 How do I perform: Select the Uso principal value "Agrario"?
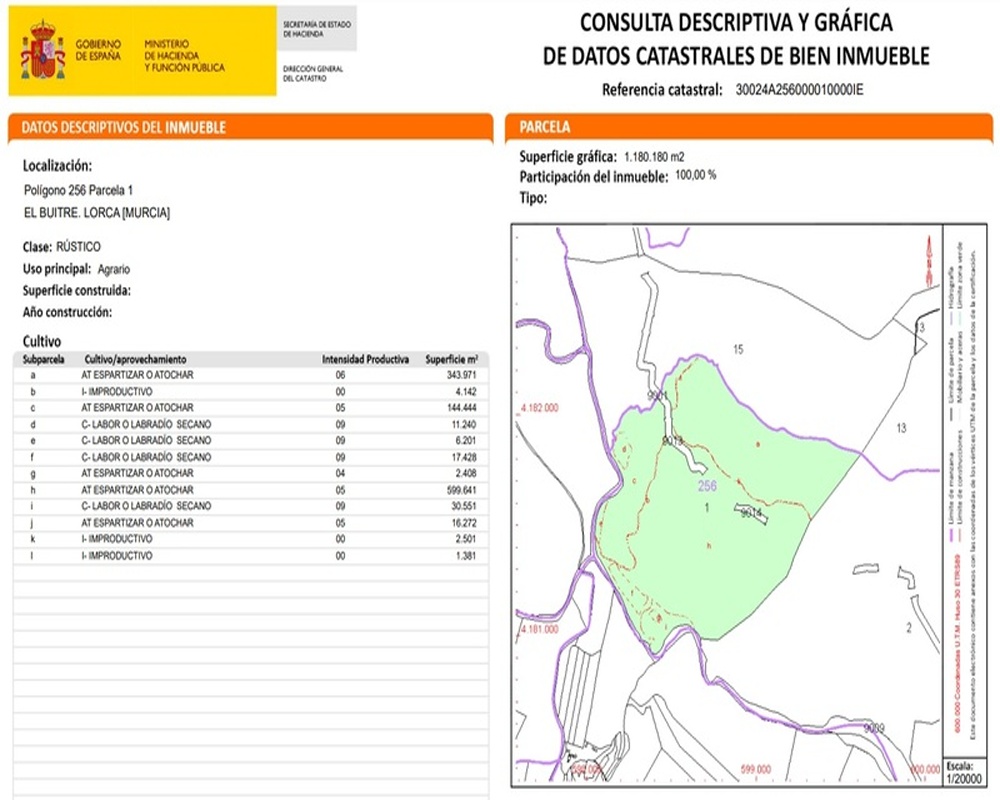(x=114, y=270)
